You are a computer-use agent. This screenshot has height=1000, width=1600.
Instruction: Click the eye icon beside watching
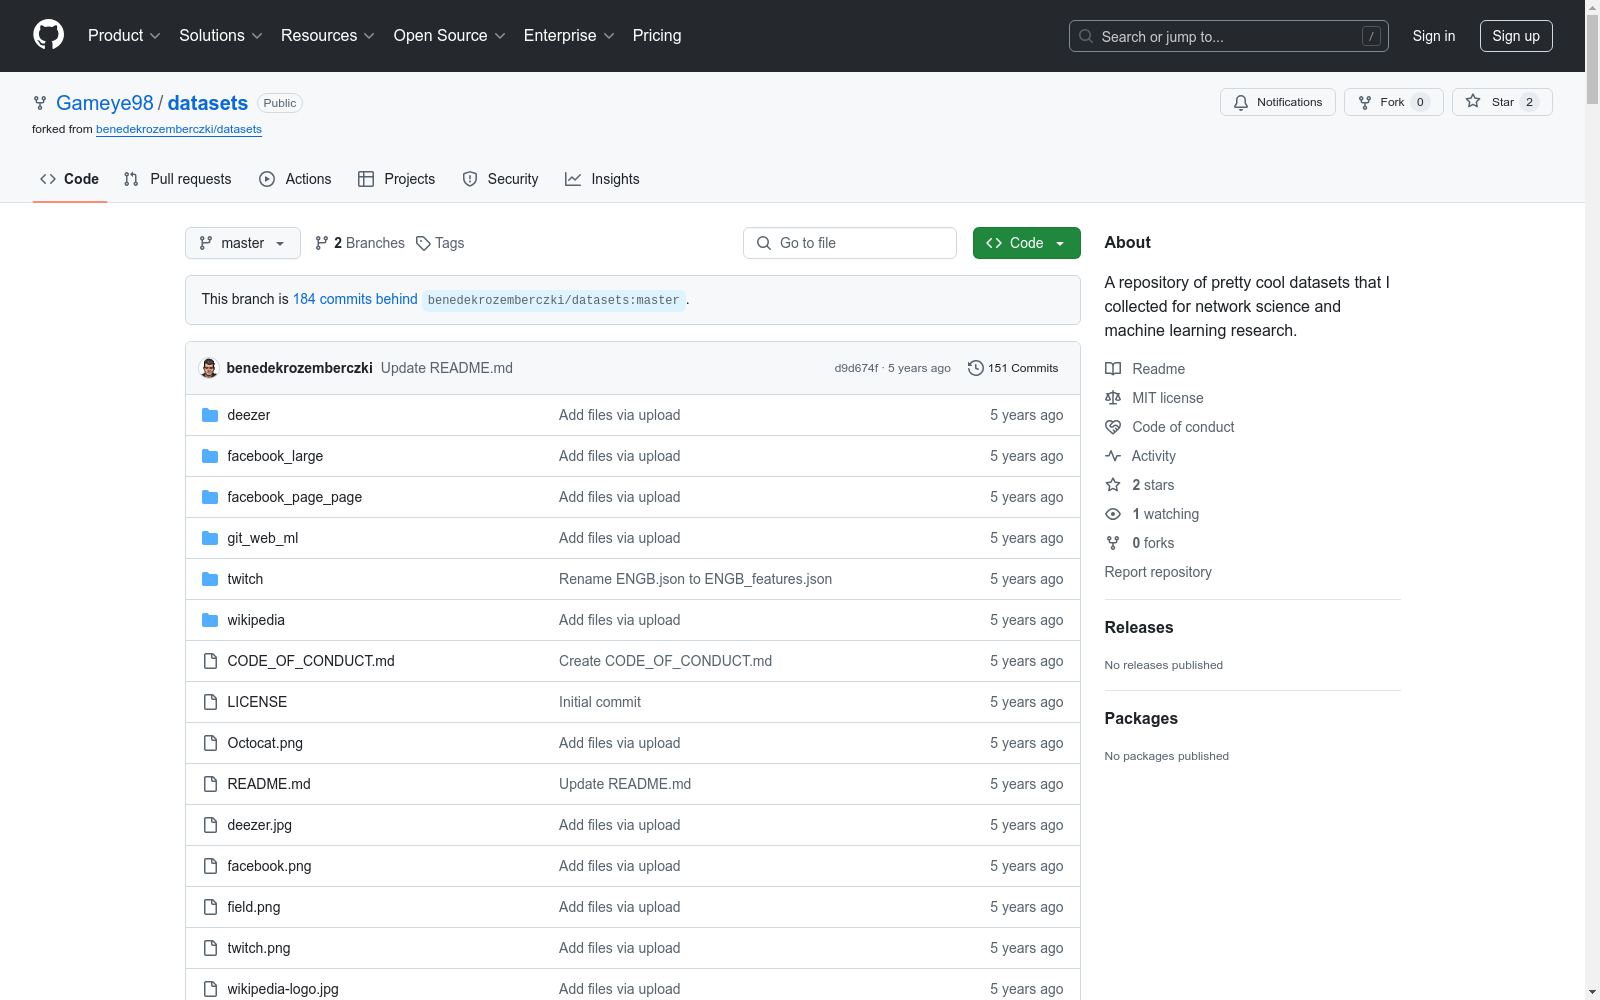1113,514
